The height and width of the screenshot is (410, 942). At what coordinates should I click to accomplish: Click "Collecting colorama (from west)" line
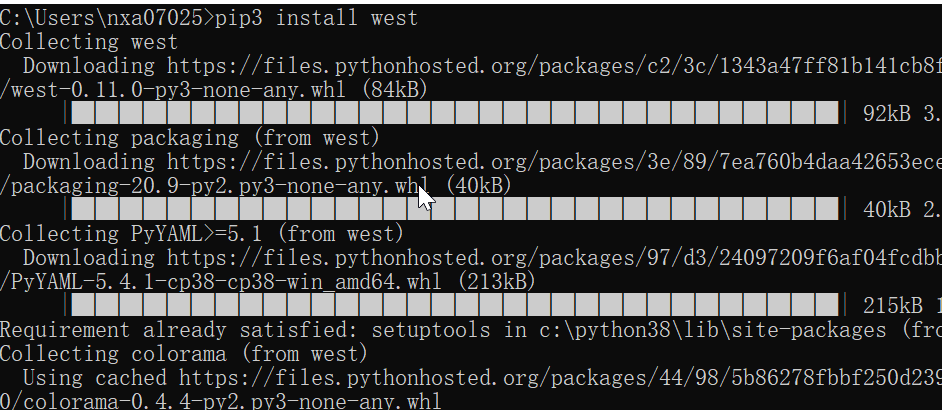pyautogui.click(x=184, y=354)
